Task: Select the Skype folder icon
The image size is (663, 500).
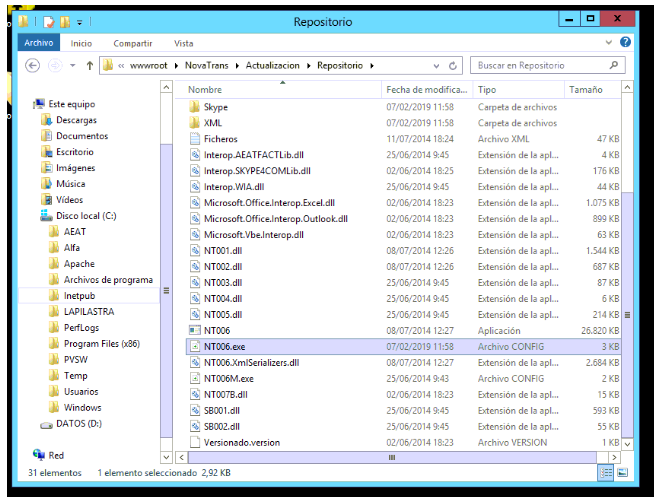Action: point(194,107)
